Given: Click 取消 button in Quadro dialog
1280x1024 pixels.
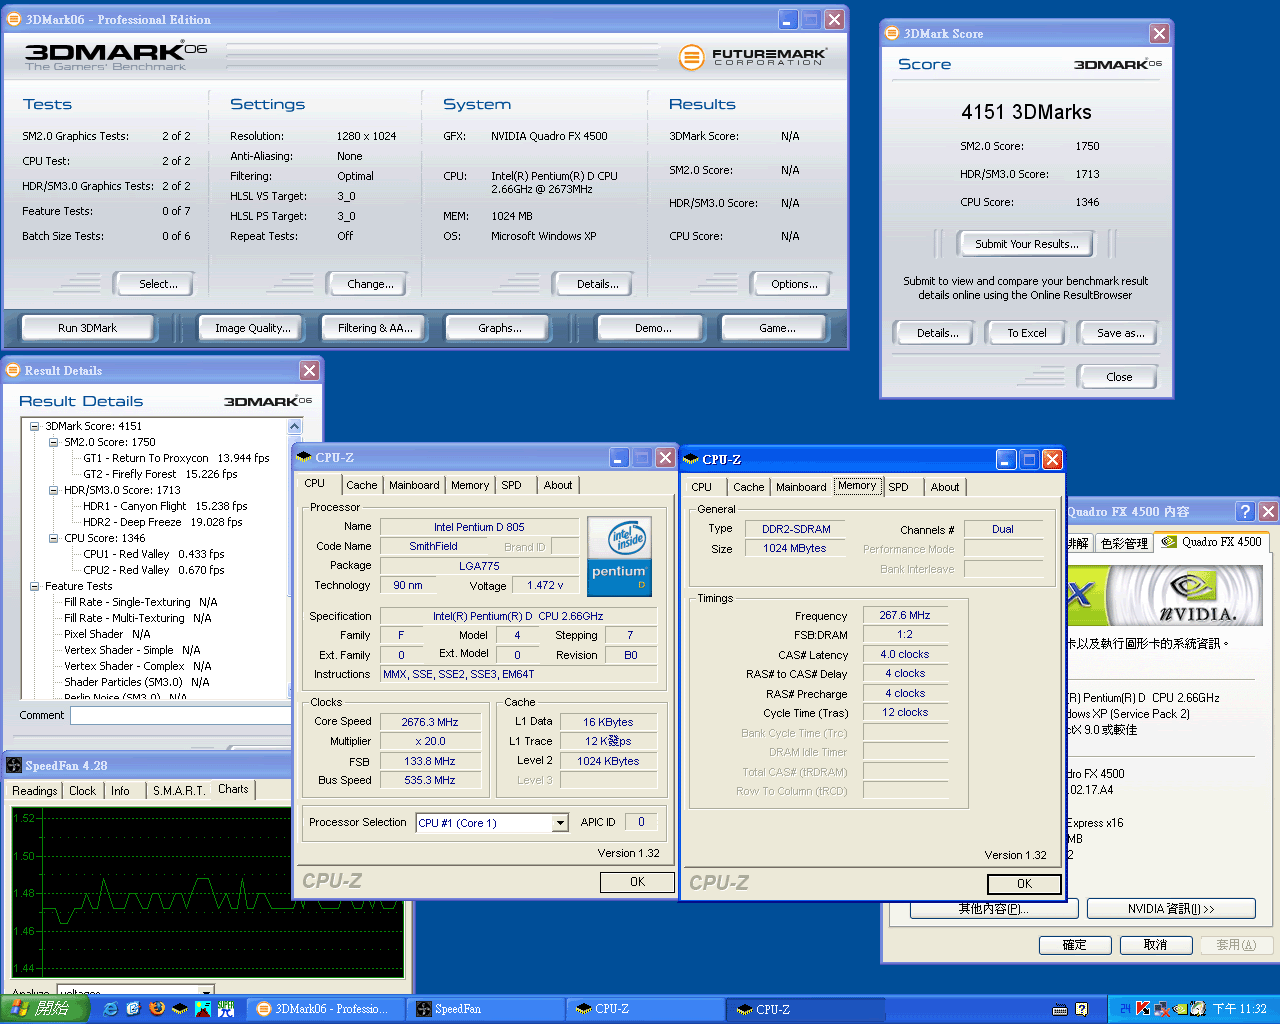Looking at the screenshot, I should pyautogui.click(x=1155, y=945).
